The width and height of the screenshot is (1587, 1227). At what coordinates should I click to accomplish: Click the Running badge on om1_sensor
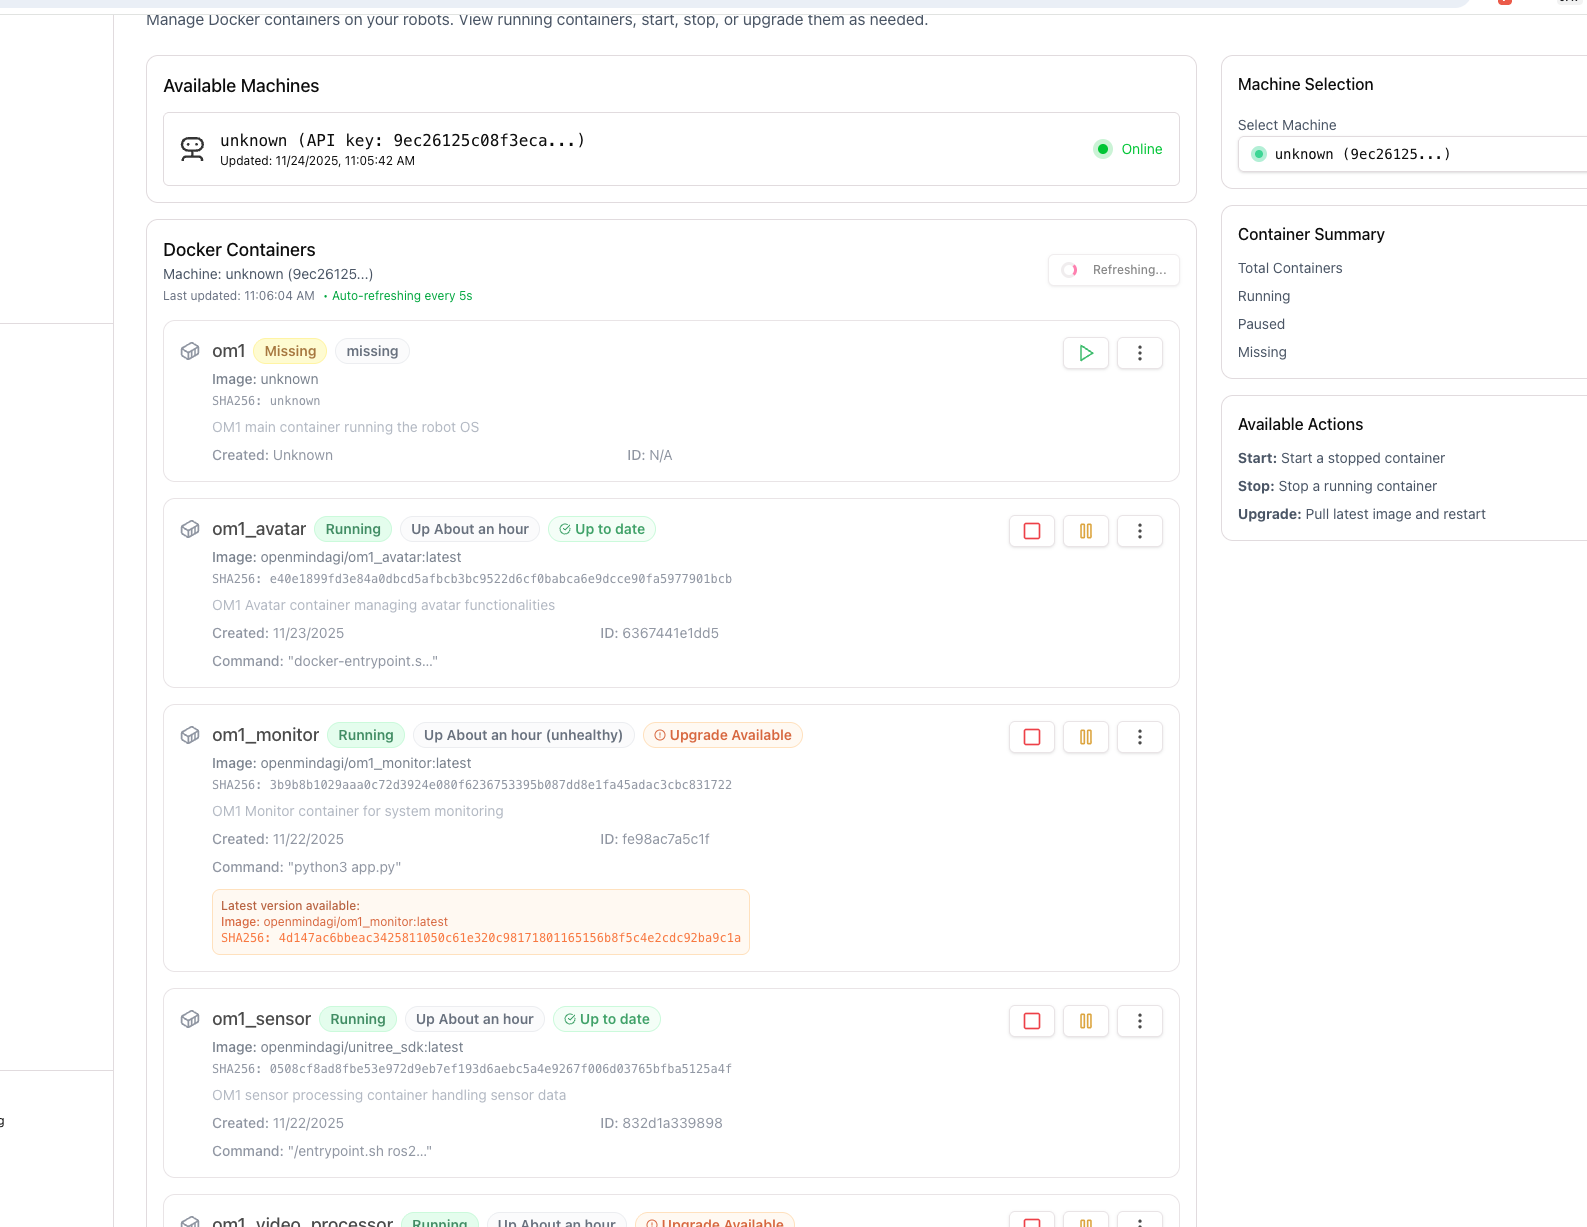coord(358,1019)
